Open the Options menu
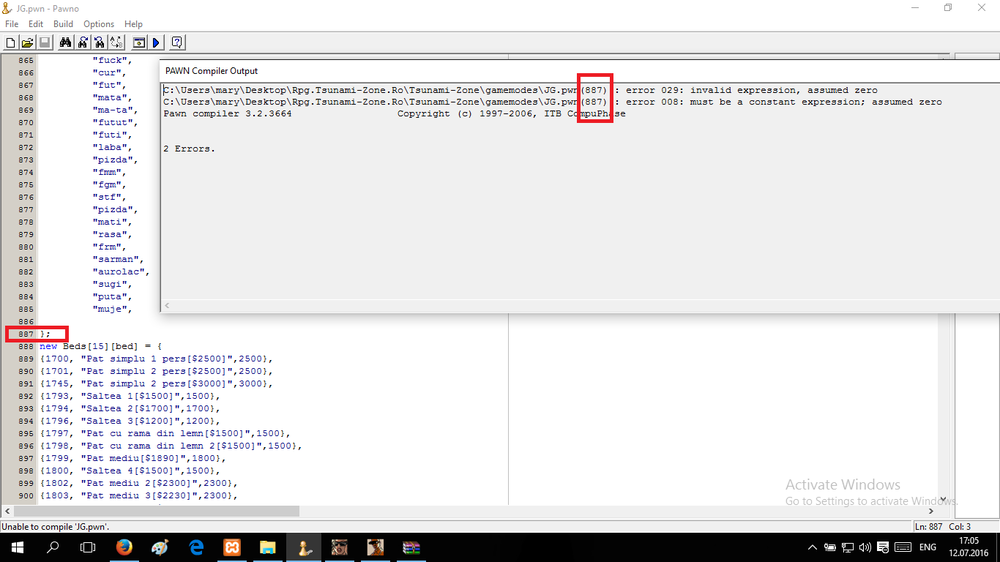This screenshot has height=562, width=1000. pos(99,24)
